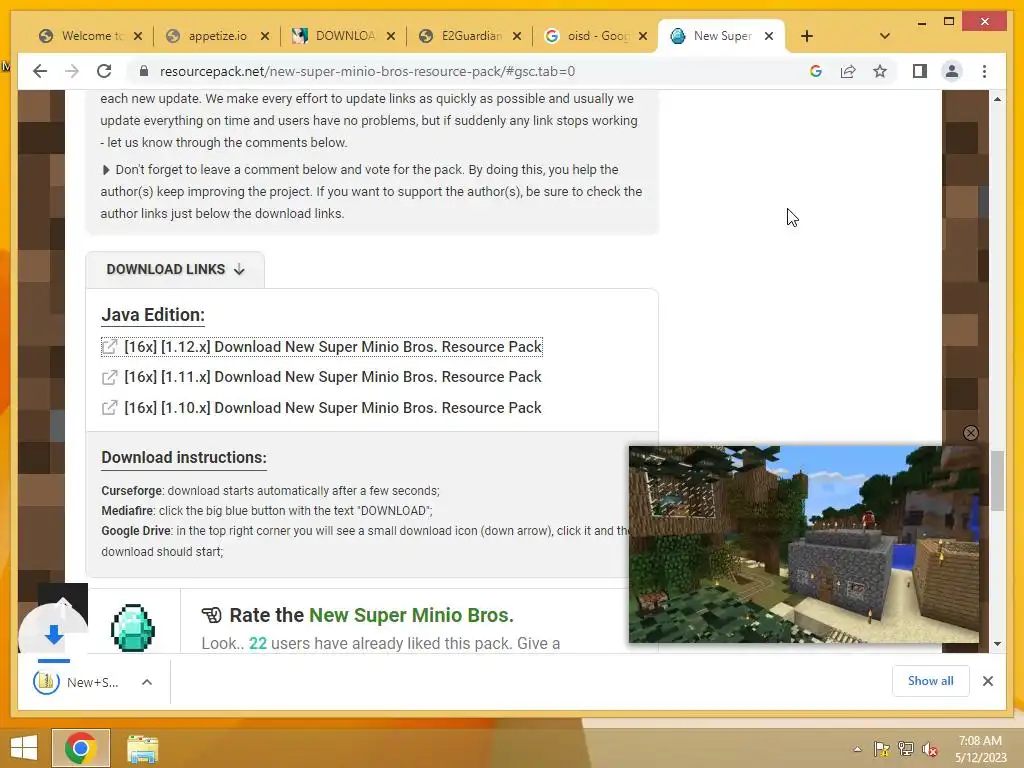Open the Windows Start button
1024x768 pixels.
click(x=24, y=748)
